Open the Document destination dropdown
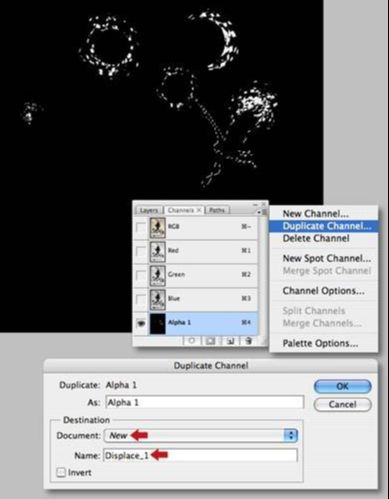 (201, 435)
